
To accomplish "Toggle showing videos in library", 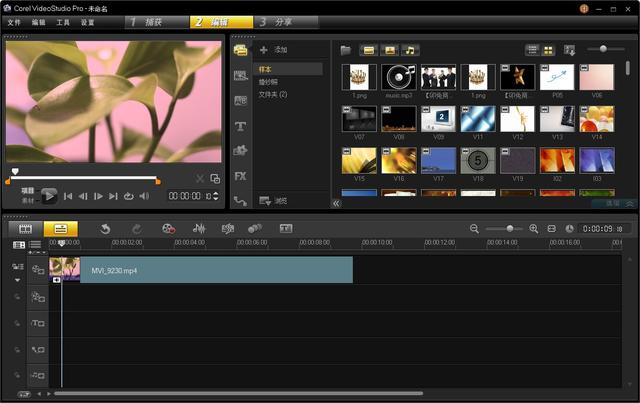I will tap(369, 50).
